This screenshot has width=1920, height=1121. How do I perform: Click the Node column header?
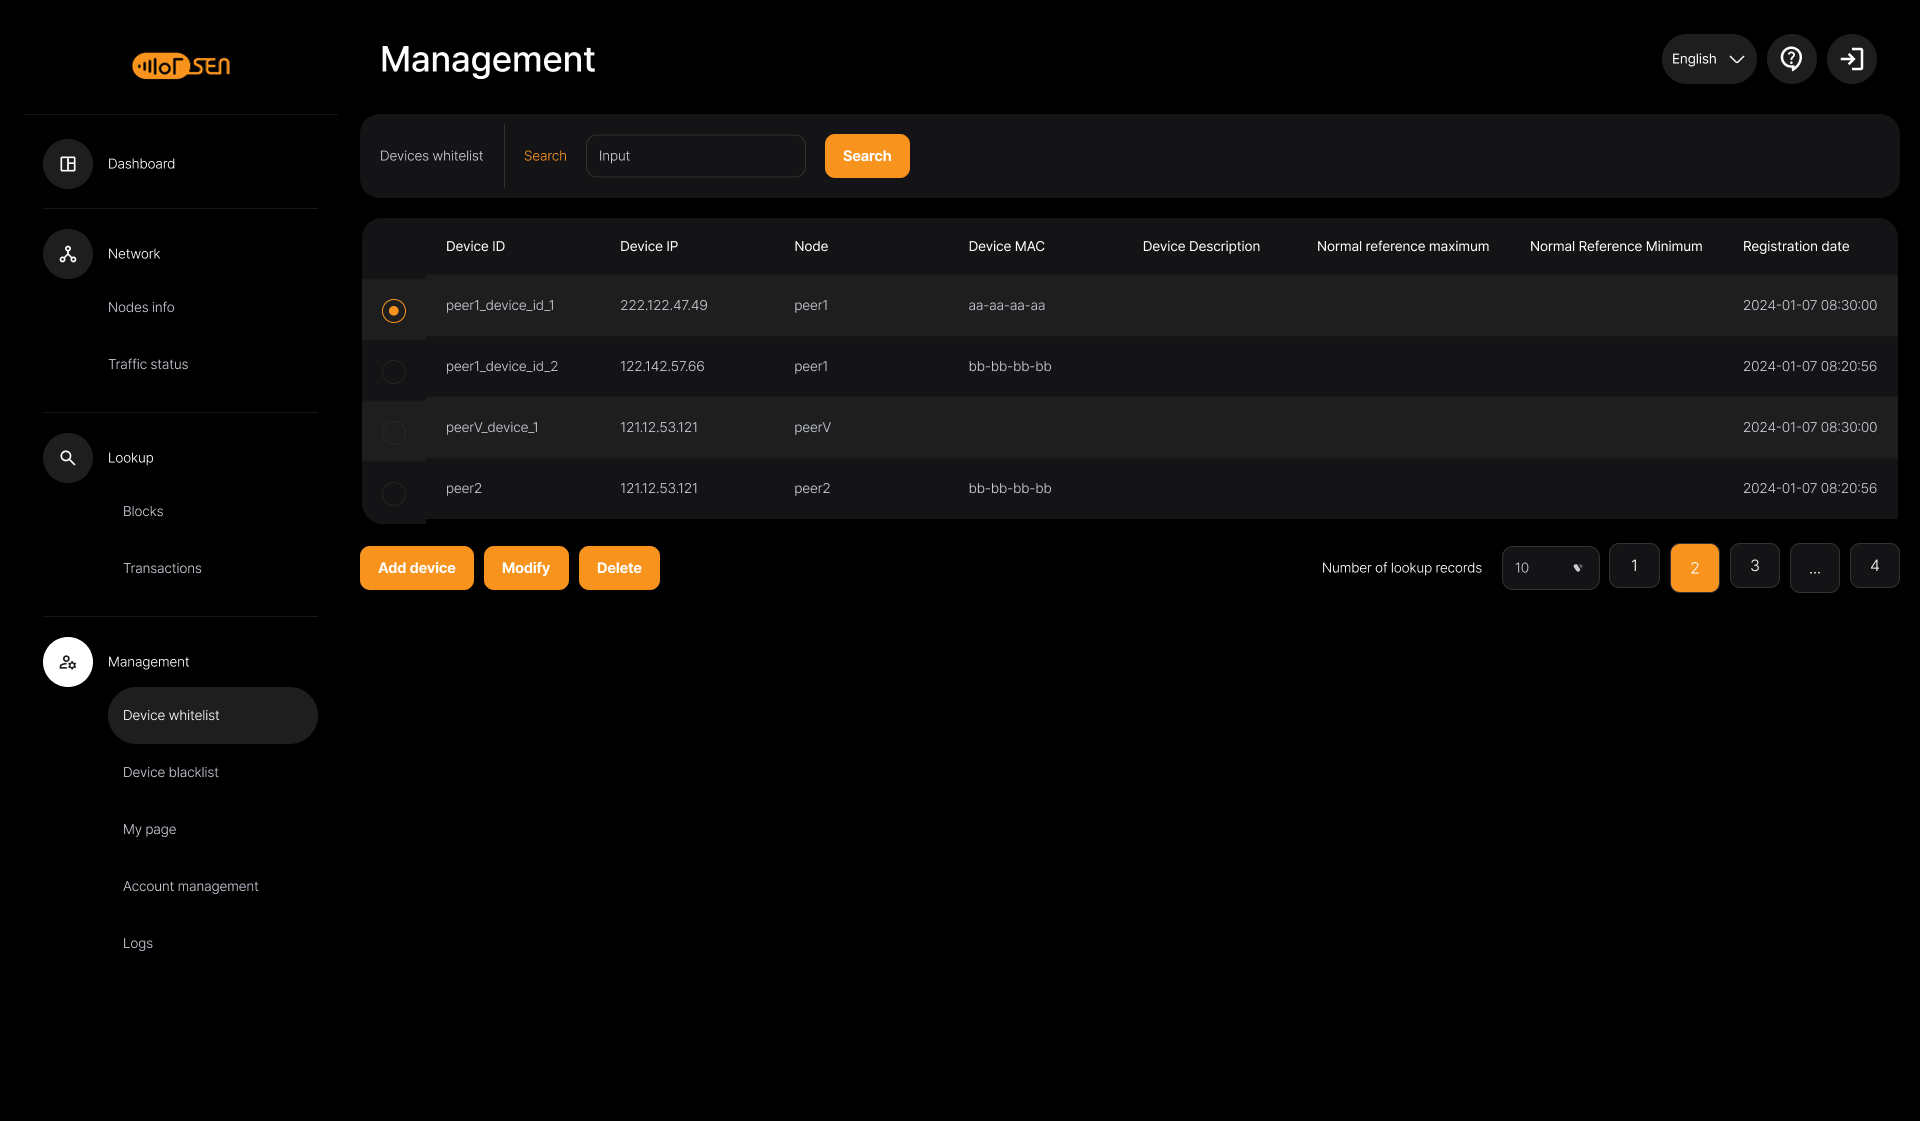811,246
